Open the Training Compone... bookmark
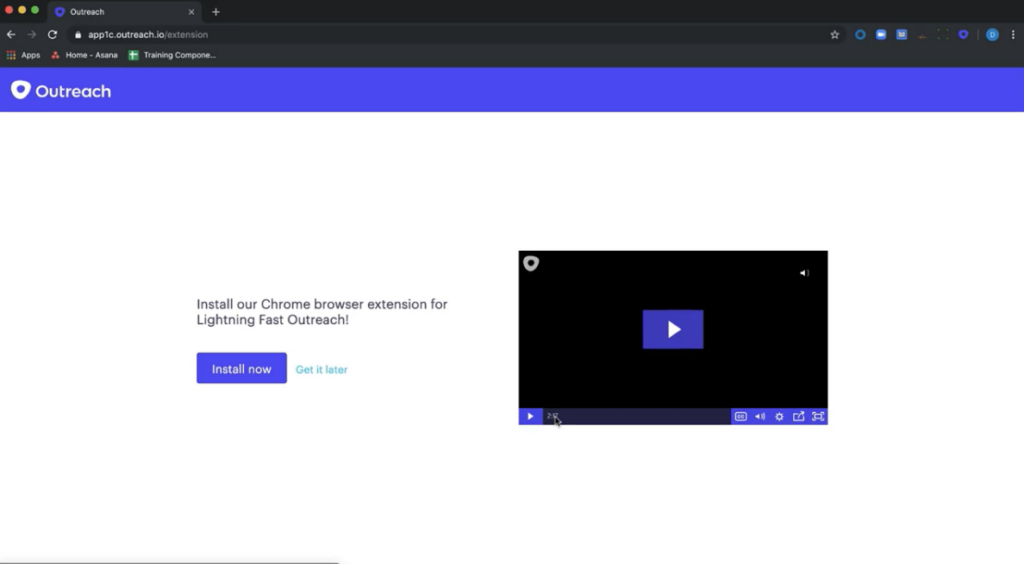The height and width of the screenshot is (564, 1024). coord(172,55)
